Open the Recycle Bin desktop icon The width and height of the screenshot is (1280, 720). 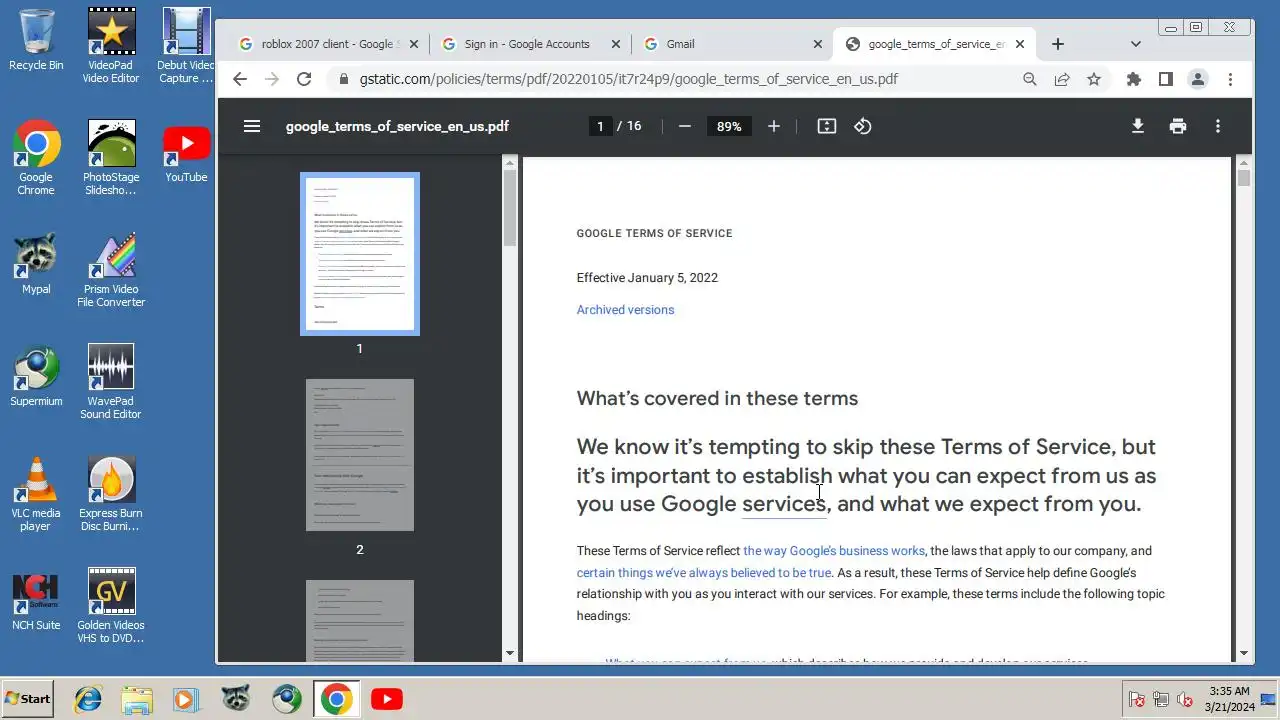36,40
